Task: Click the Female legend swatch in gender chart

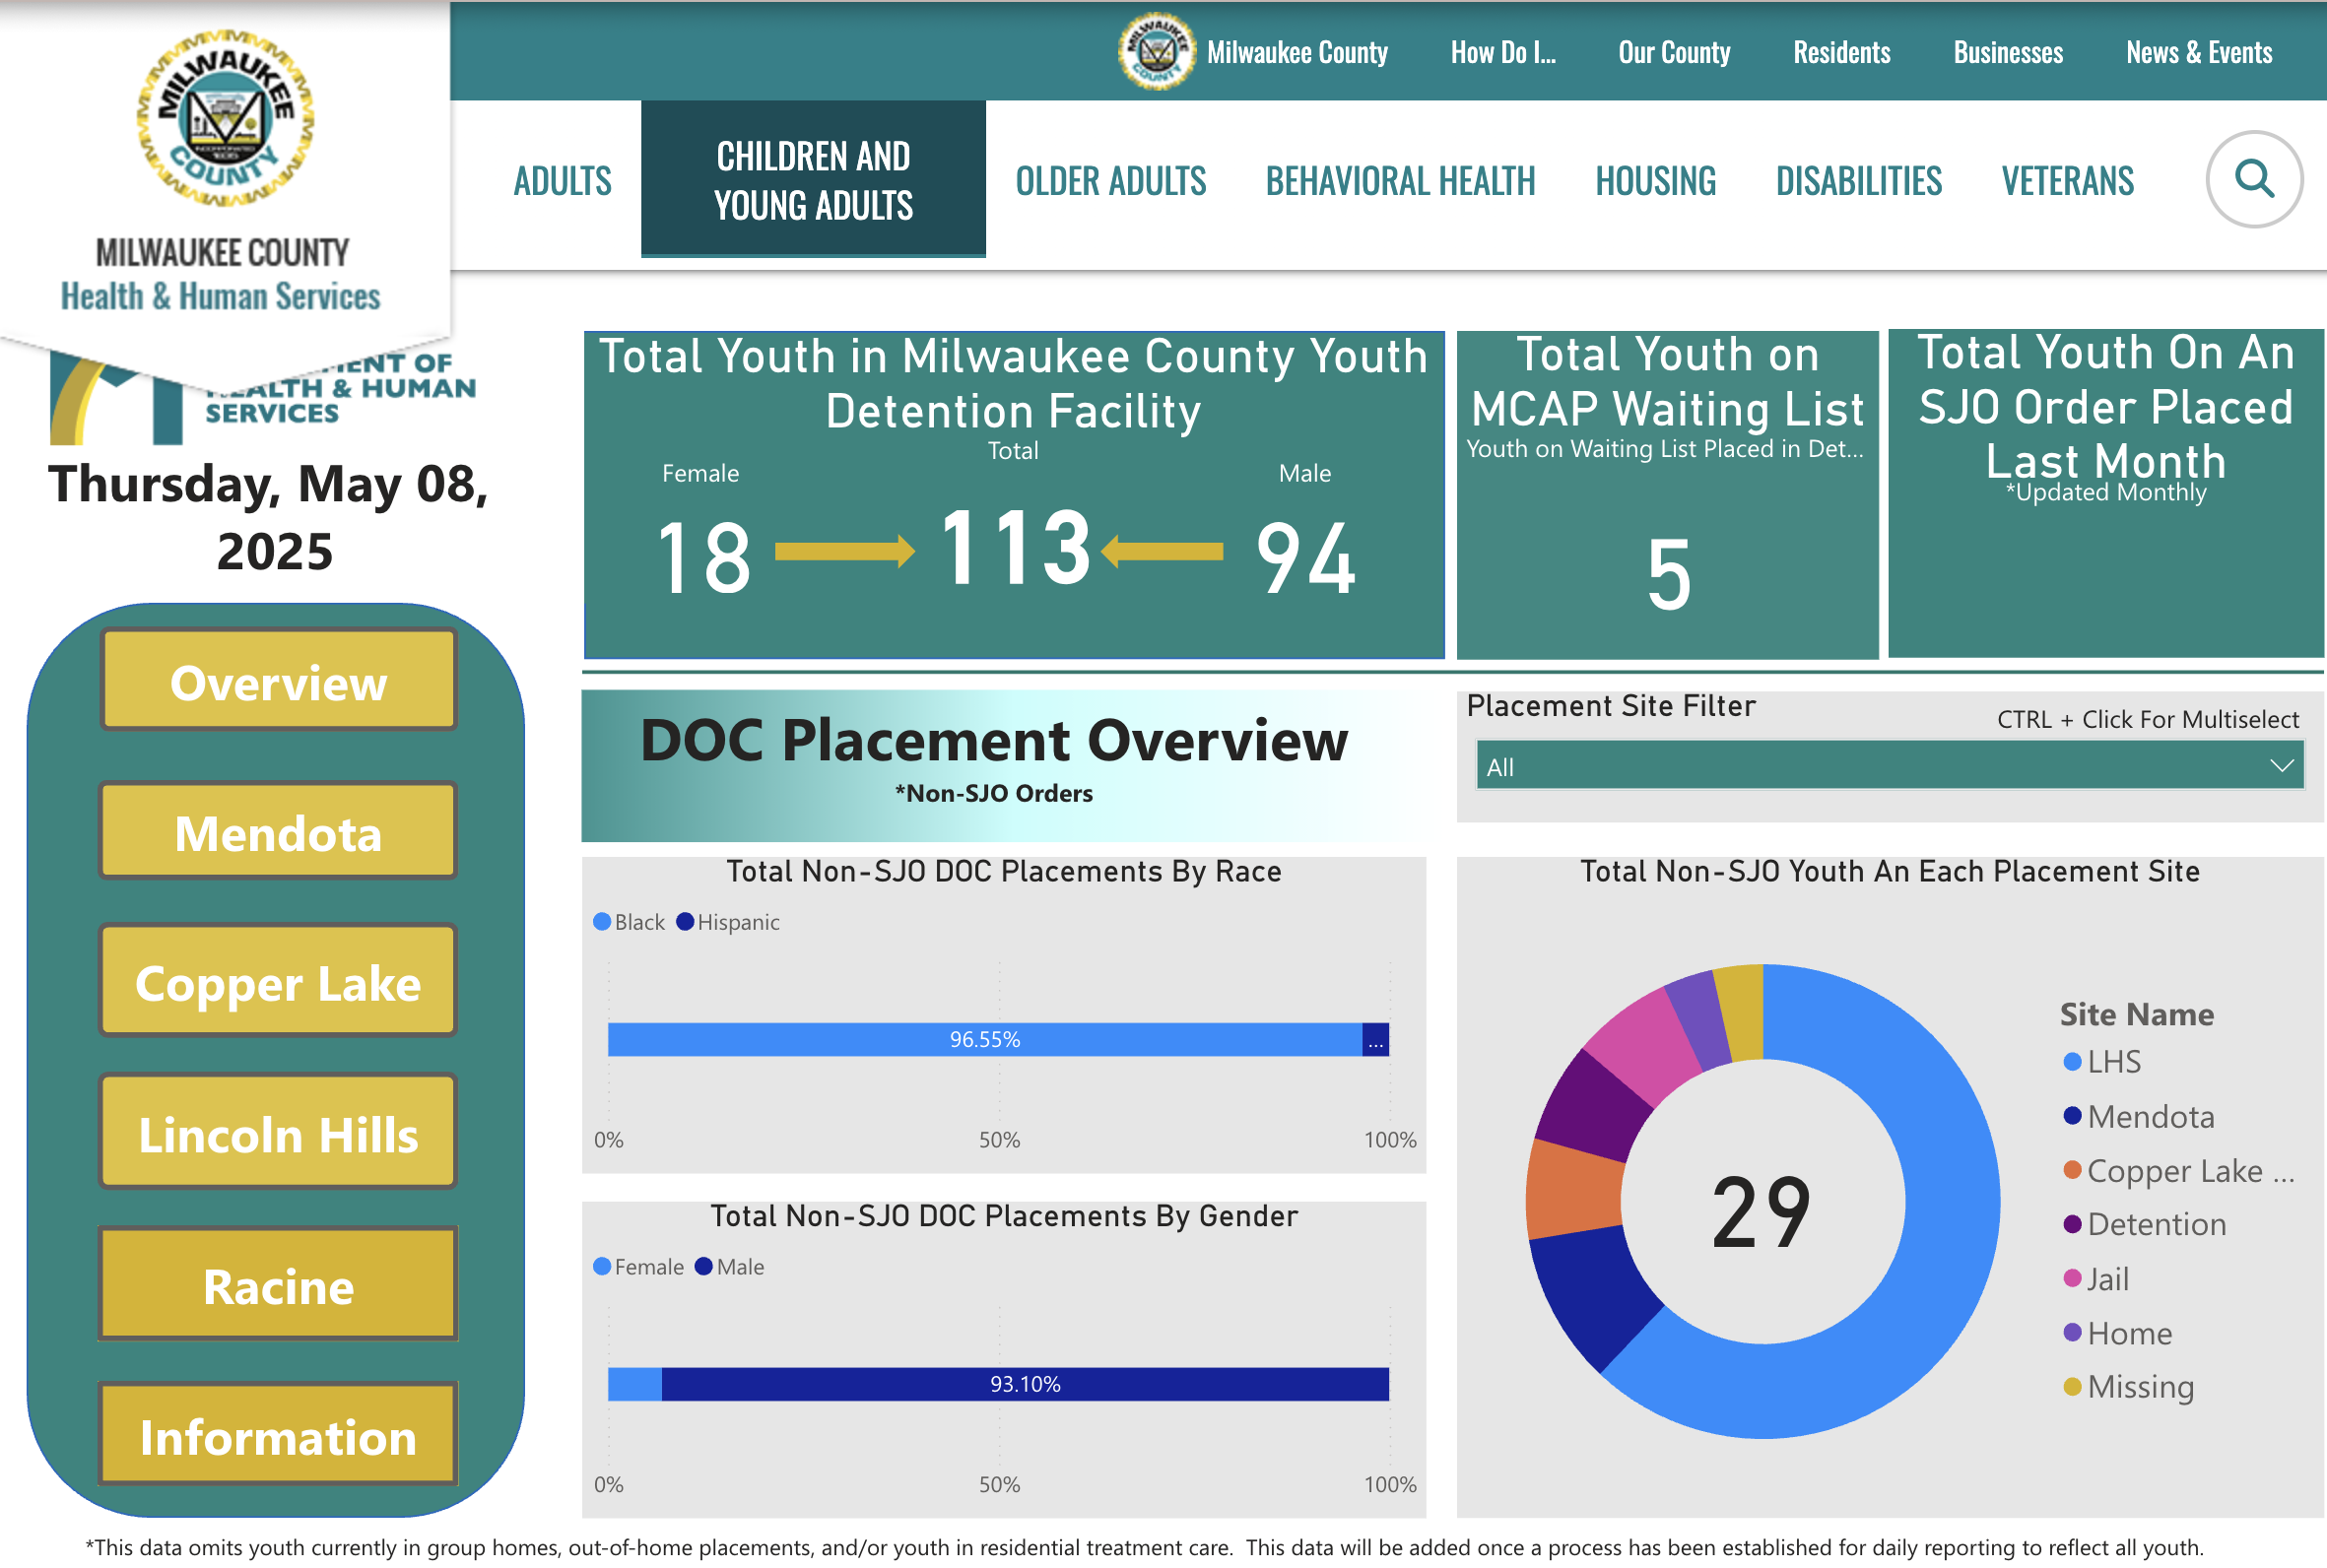Action: point(602,1266)
